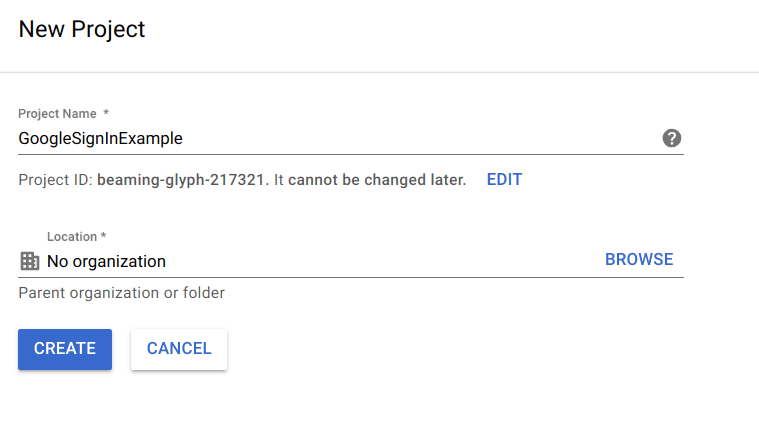
Task: Click the New Project heading
Action: pos(82,30)
